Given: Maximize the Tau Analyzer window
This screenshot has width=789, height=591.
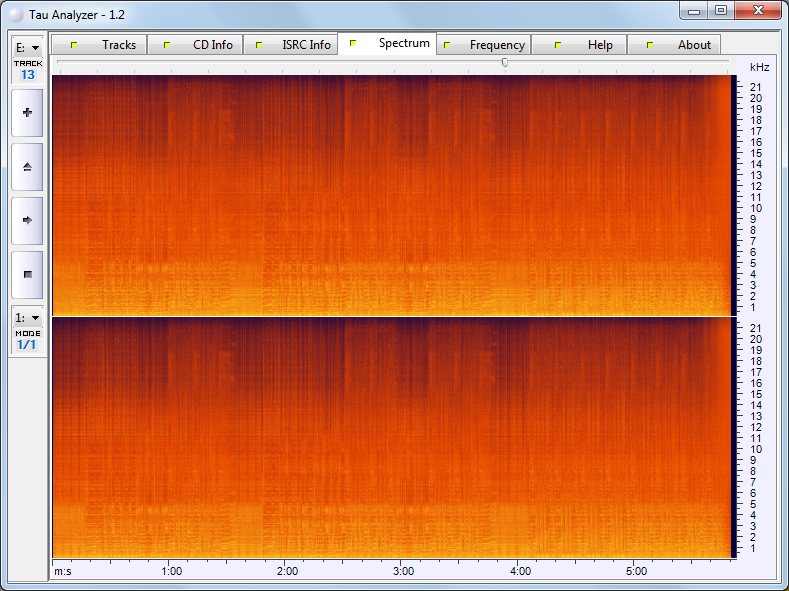Looking at the screenshot, I should click(x=720, y=11).
